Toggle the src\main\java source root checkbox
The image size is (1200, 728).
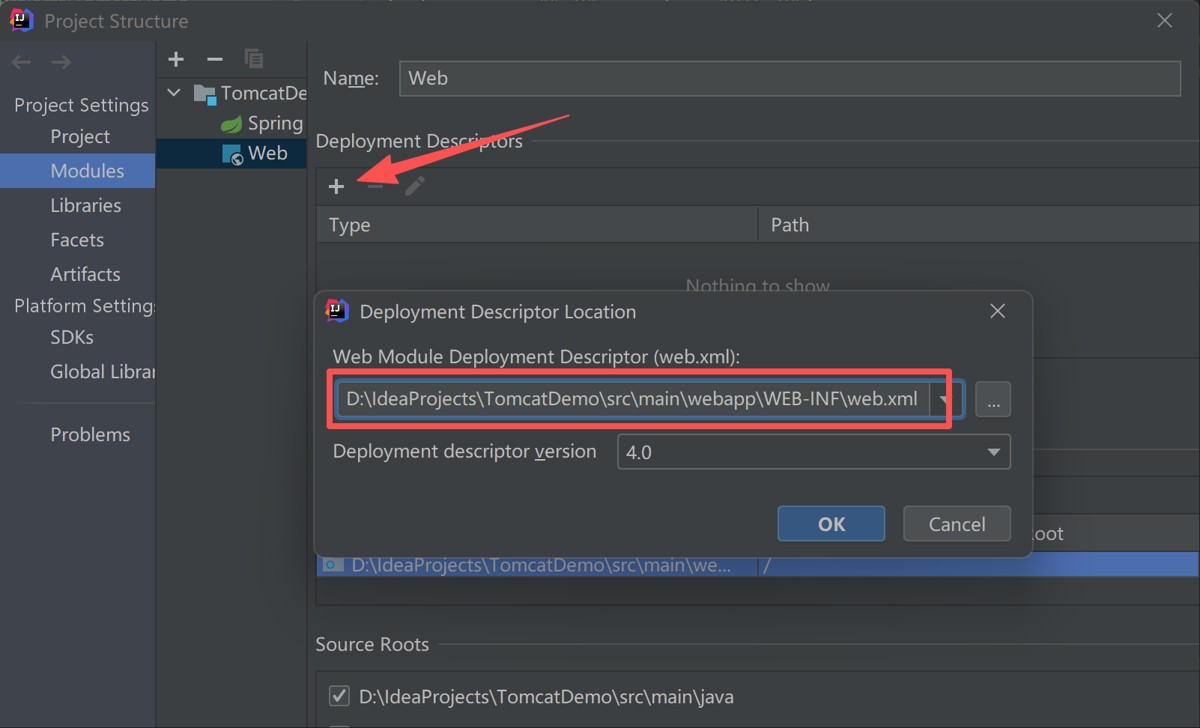tap(339, 696)
